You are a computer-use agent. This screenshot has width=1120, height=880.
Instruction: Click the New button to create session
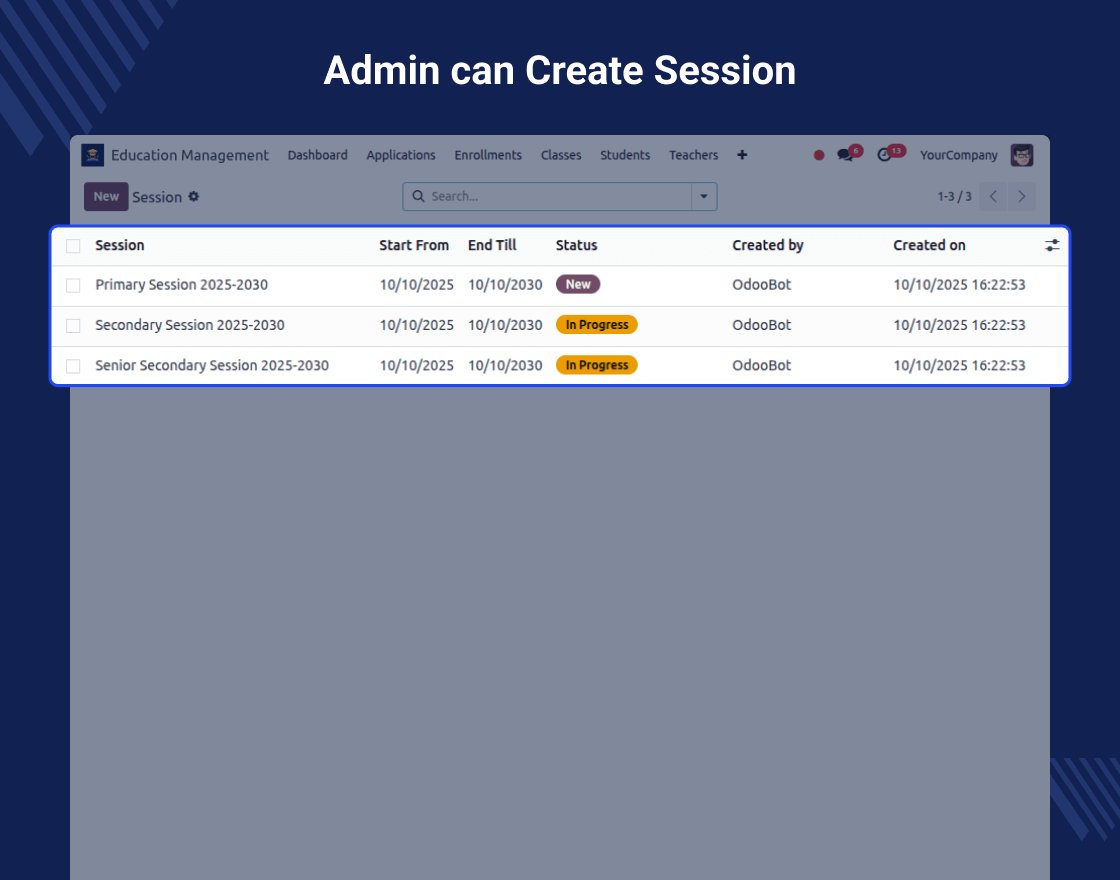[106, 196]
